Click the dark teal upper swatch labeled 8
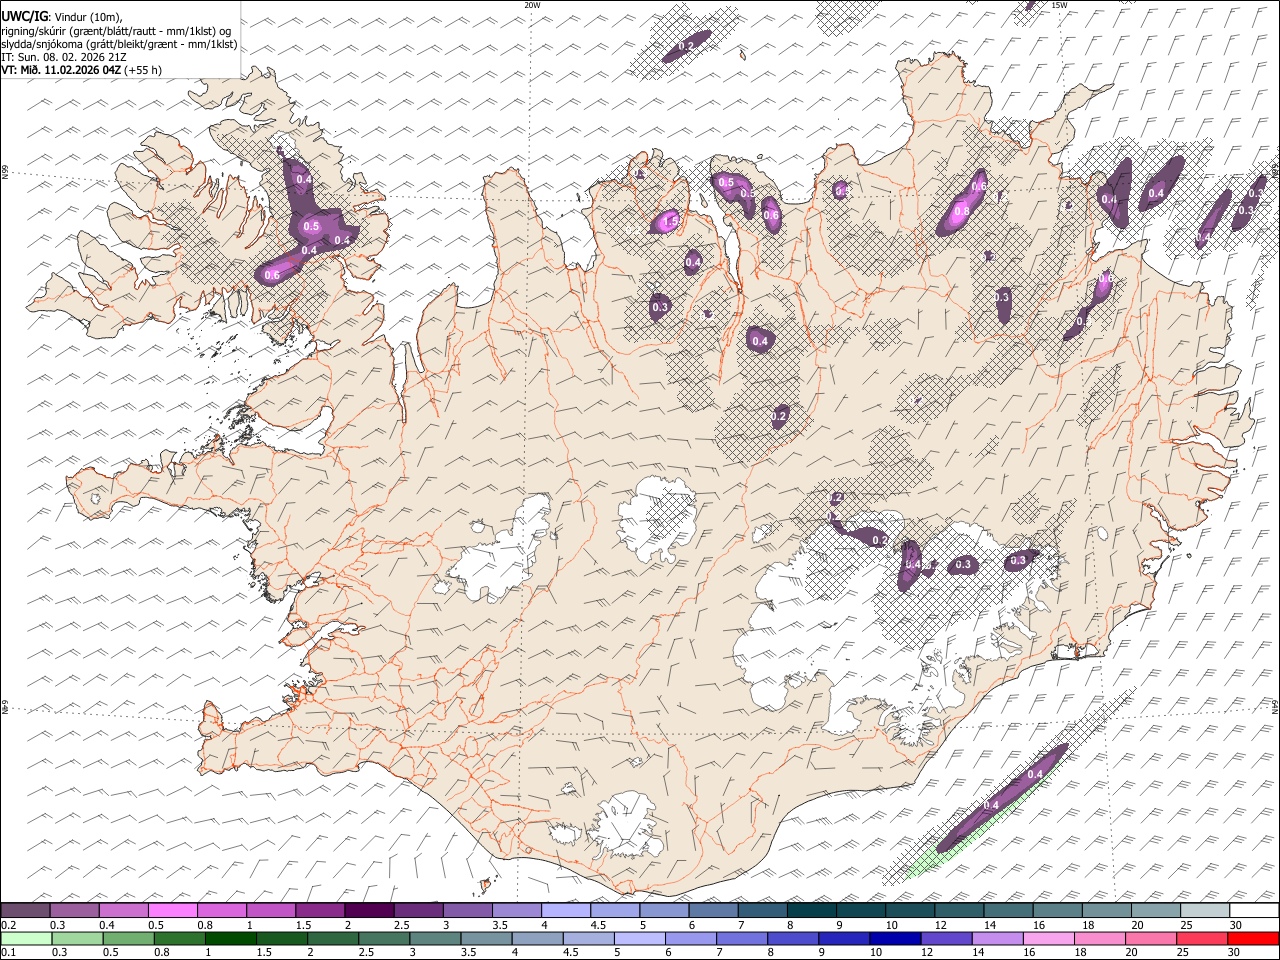This screenshot has width=1280, height=960. [811, 910]
